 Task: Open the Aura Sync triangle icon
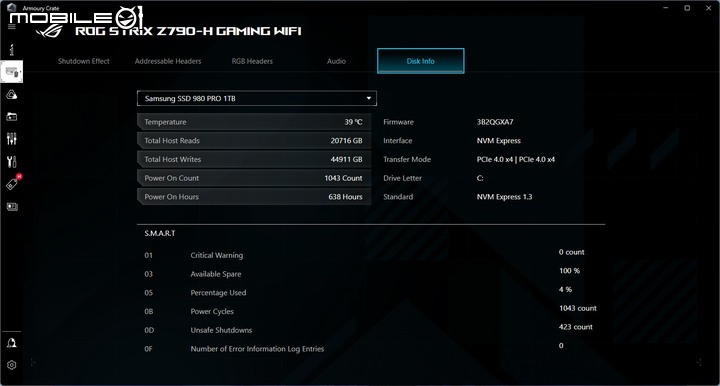pyautogui.click(x=11, y=95)
